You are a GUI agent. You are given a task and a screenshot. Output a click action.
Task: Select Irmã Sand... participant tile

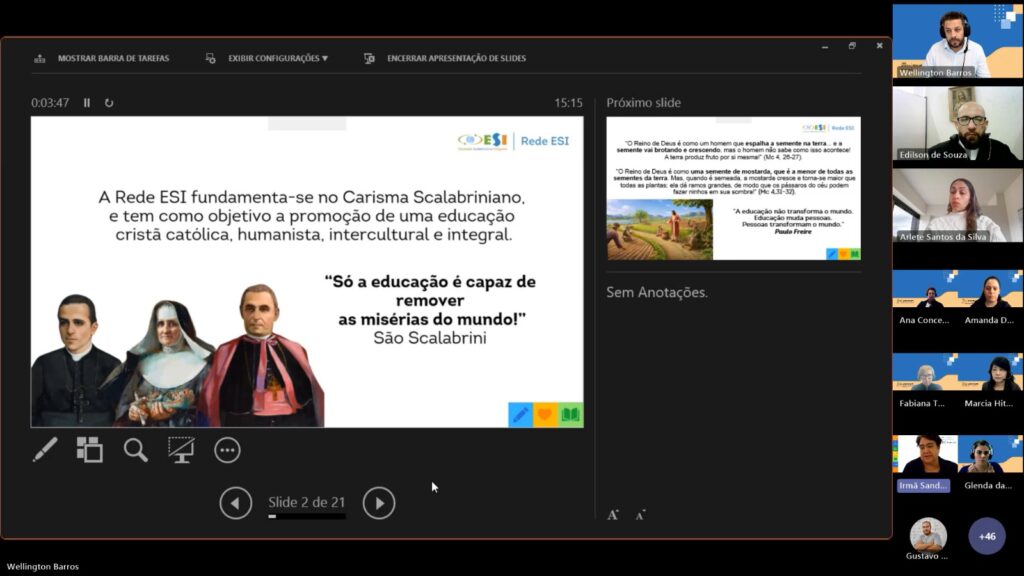click(925, 463)
